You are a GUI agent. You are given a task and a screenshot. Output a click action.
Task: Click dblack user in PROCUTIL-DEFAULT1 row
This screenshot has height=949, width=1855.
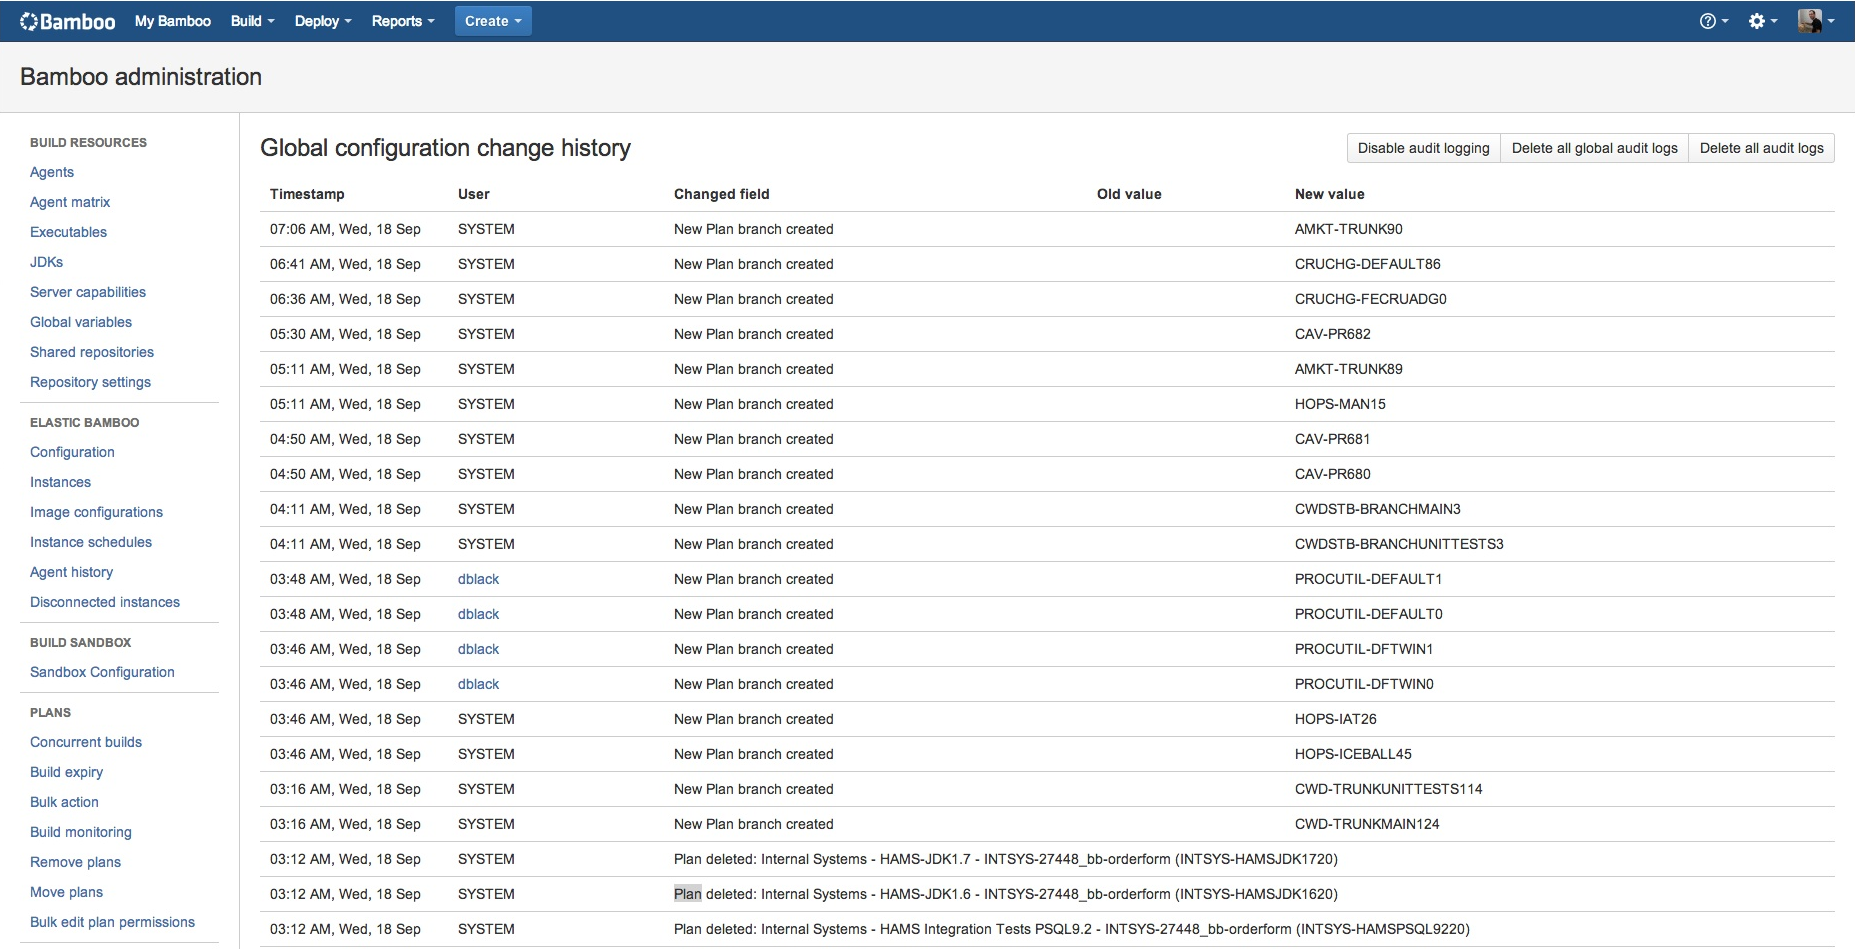[x=478, y=579]
